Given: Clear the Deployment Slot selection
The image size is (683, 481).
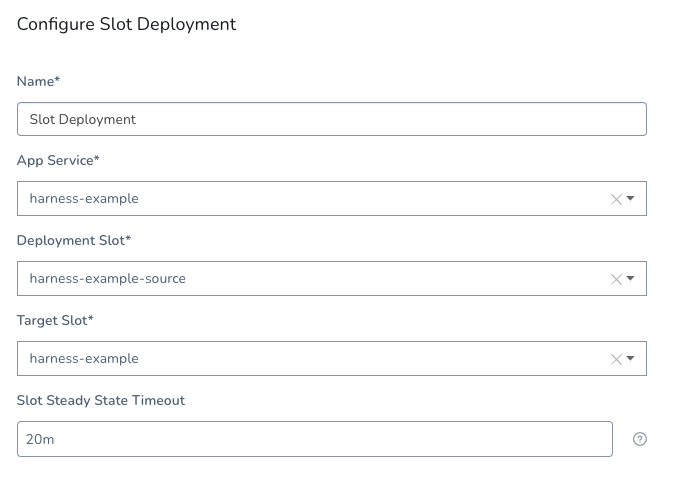Looking at the screenshot, I should point(616,279).
